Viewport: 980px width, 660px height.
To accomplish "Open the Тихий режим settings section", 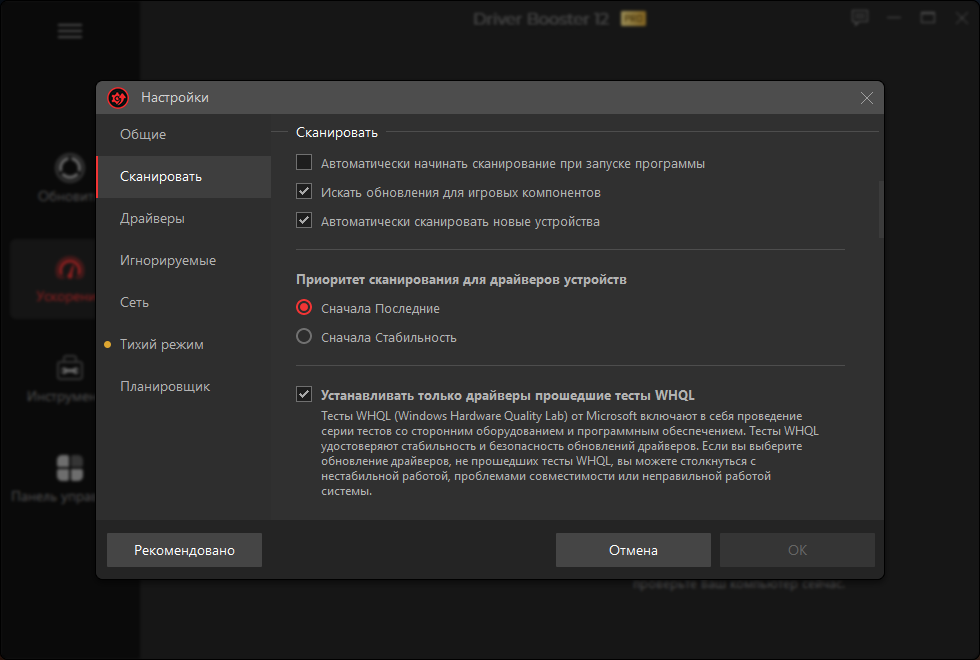I will coord(161,345).
